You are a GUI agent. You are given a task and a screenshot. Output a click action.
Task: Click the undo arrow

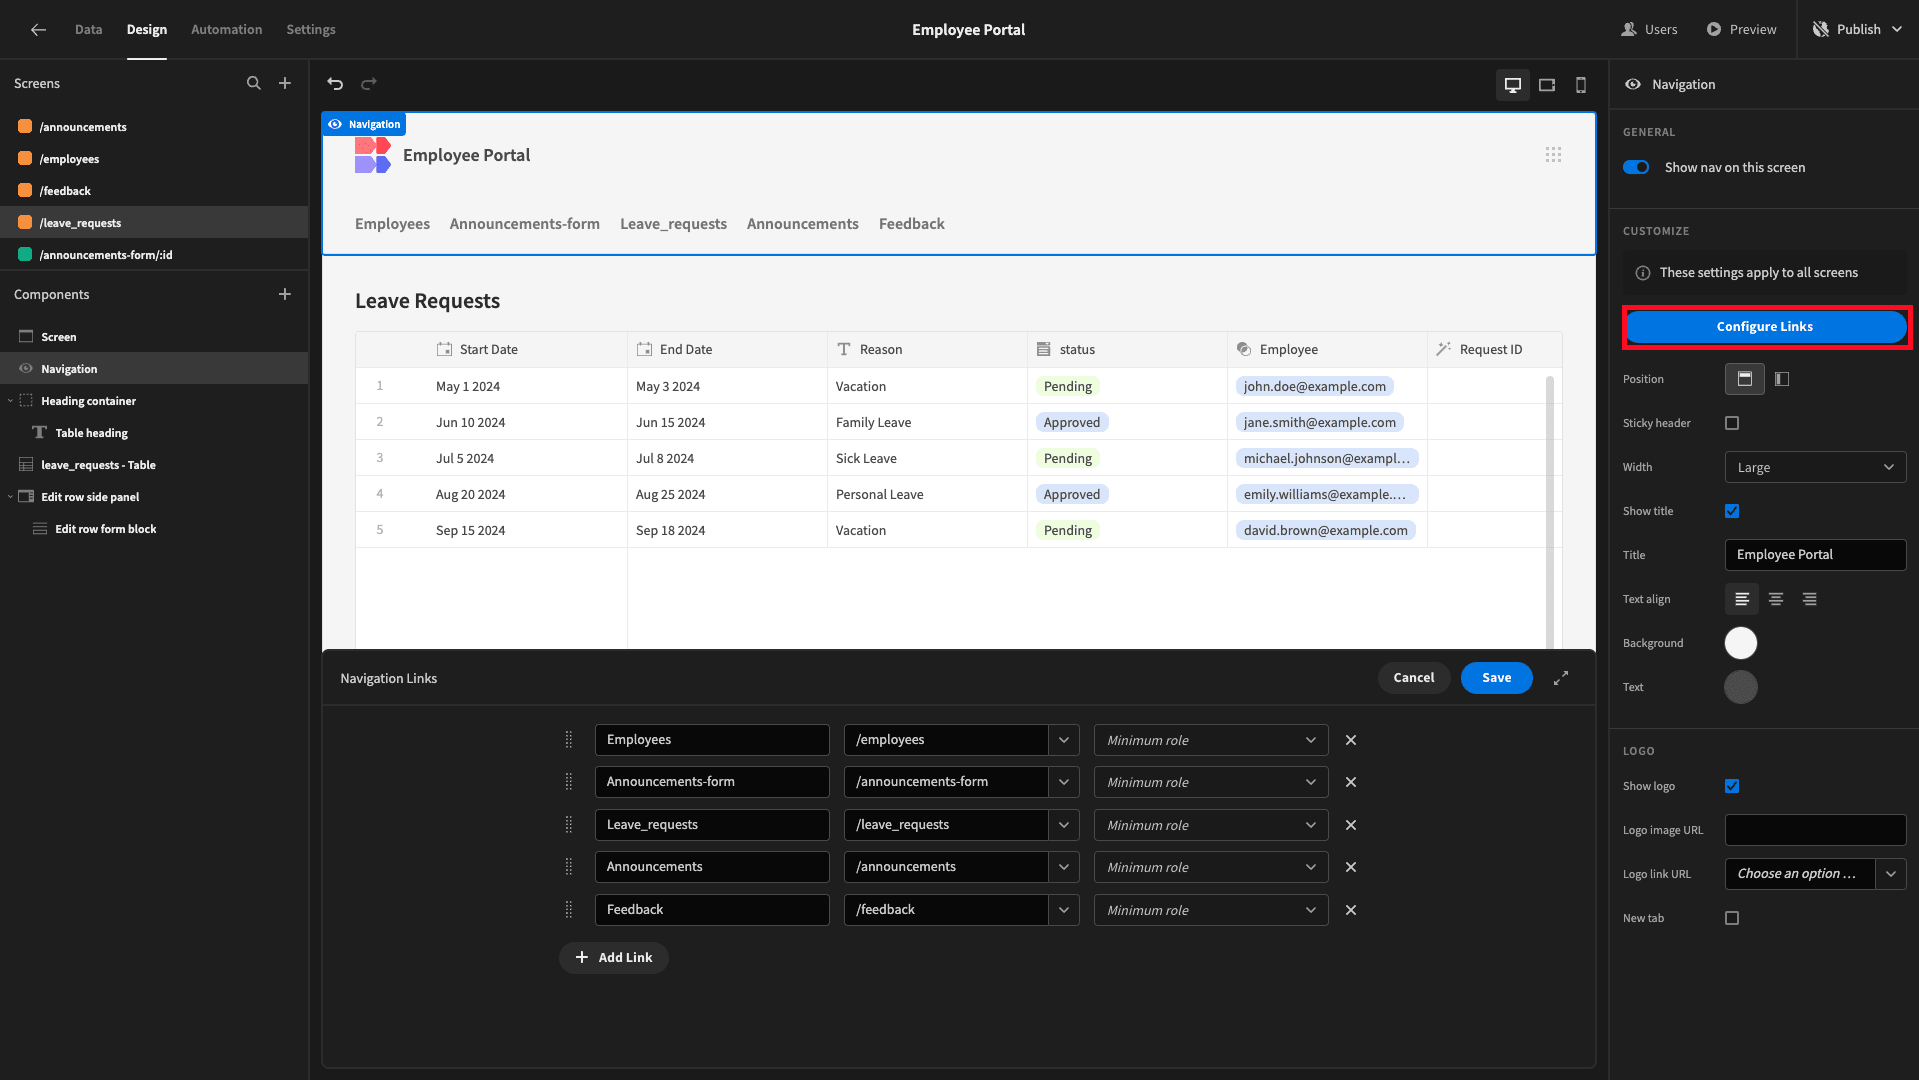(x=336, y=84)
